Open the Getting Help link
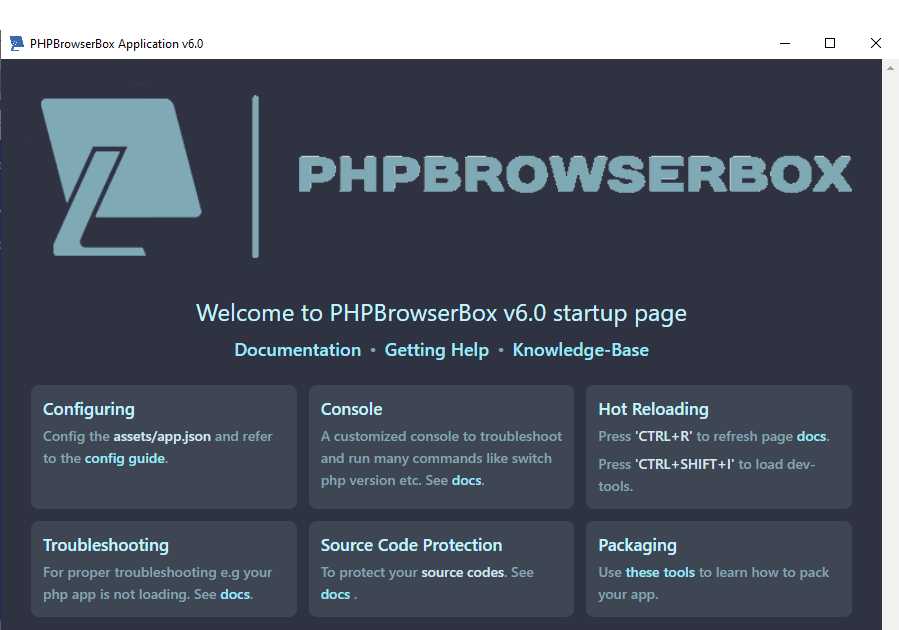Image resolution: width=899 pixels, height=630 pixels. pos(436,350)
